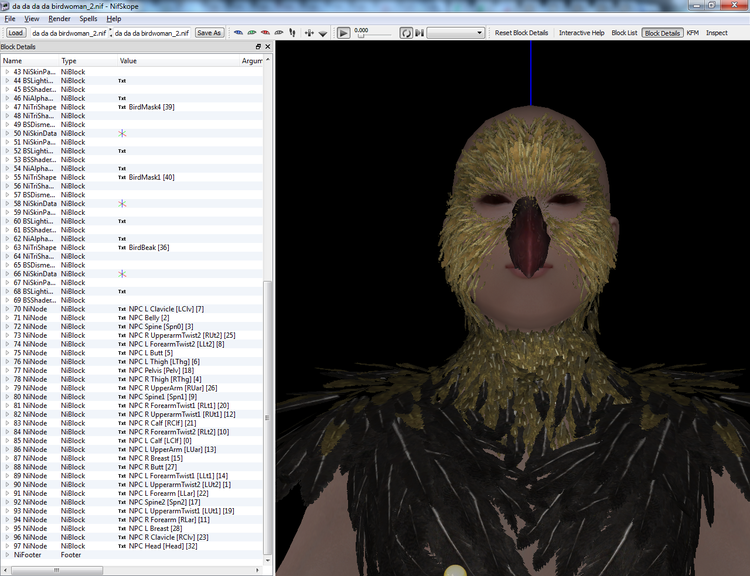Image resolution: width=750 pixels, height=576 pixels.
Task: Expand row 47 NiTriShape BirdMask4
Action: pyautogui.click(x=7, y=107)
